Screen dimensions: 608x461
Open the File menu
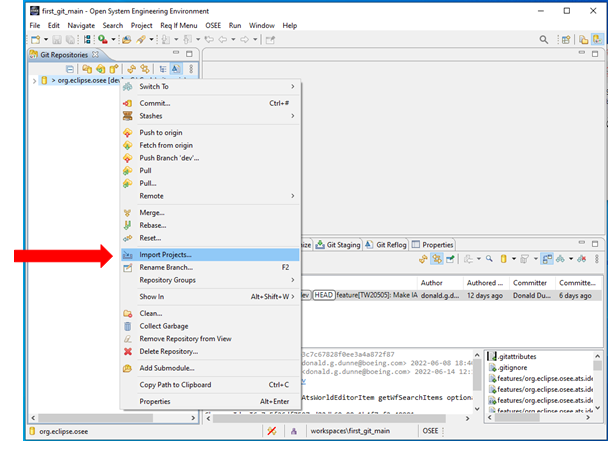(x=35, y=26)
